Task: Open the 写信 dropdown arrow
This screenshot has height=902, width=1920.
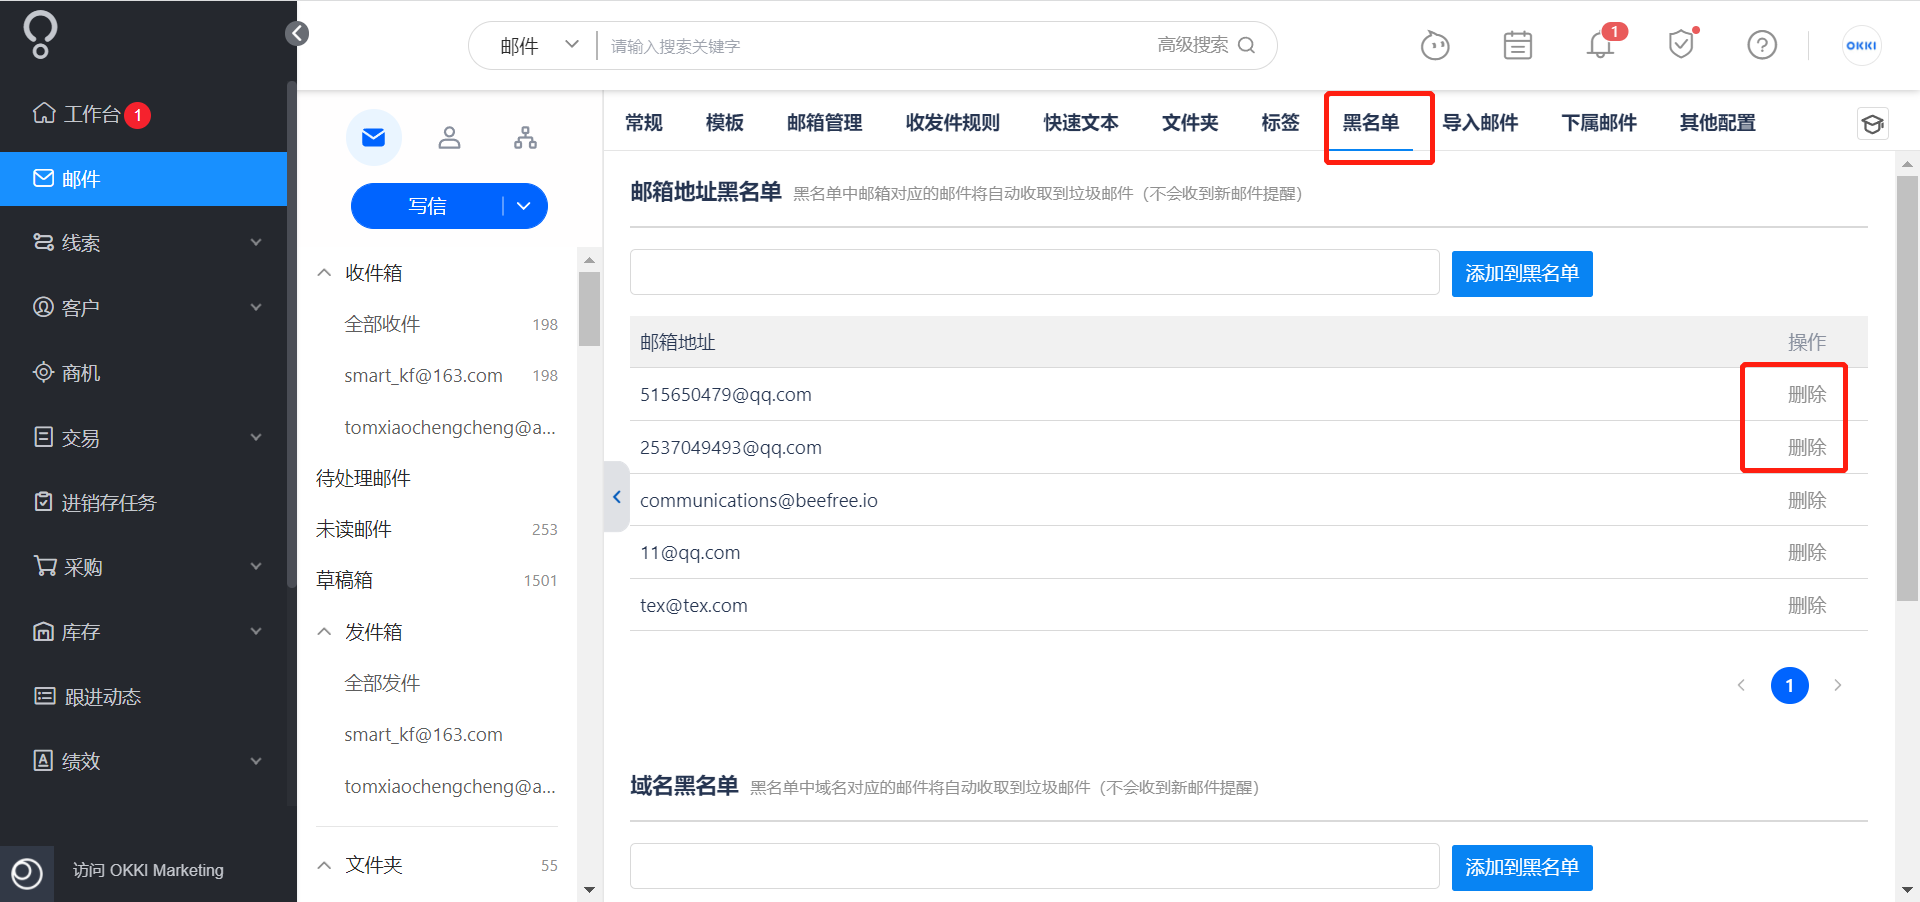Action: 524,206
